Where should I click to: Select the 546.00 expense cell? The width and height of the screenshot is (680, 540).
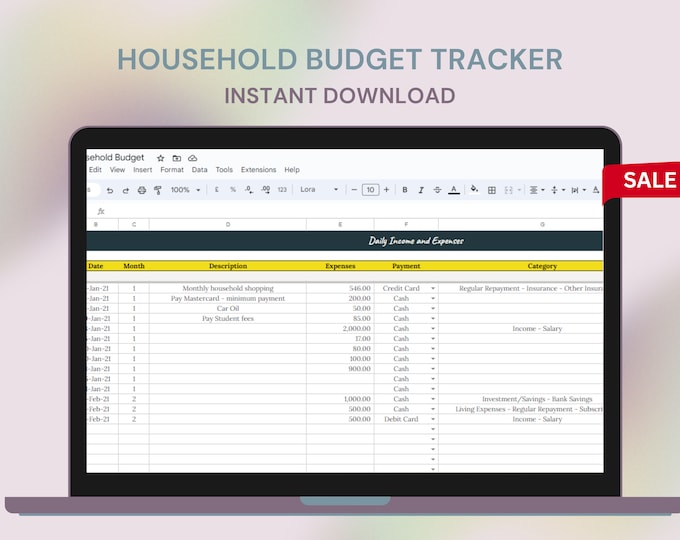pyautogui.click(x=340, y=288)
